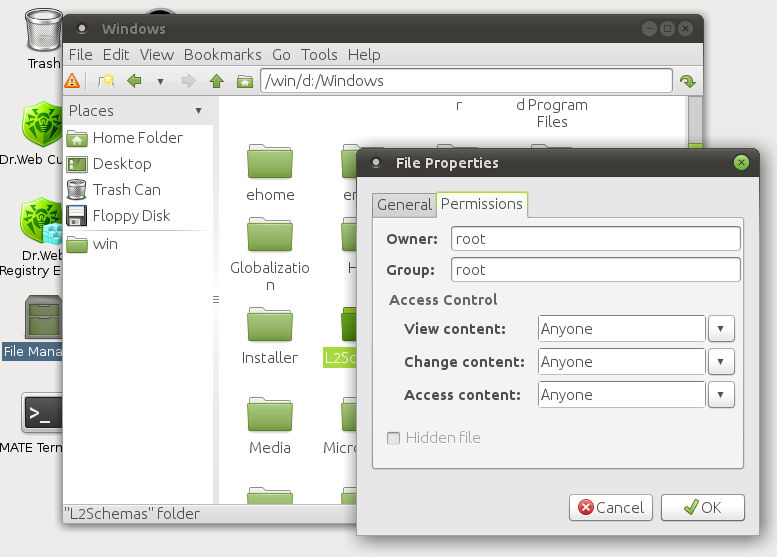777x557 pixels.
Task: Click the go/reload icon beside path bar
Action: click(x=688, y=81)
